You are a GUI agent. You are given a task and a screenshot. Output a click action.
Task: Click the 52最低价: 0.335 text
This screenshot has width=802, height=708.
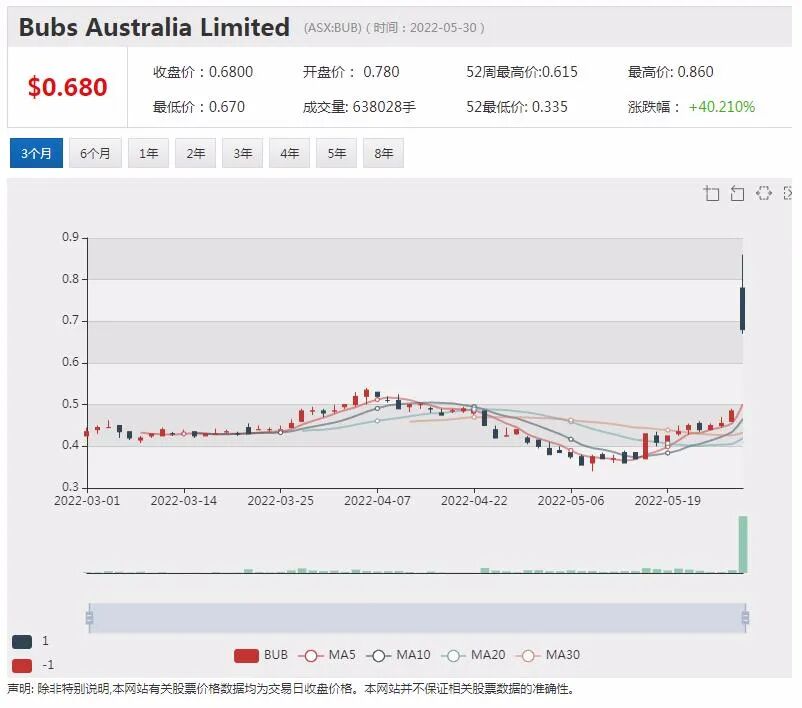tap(517, 107)
